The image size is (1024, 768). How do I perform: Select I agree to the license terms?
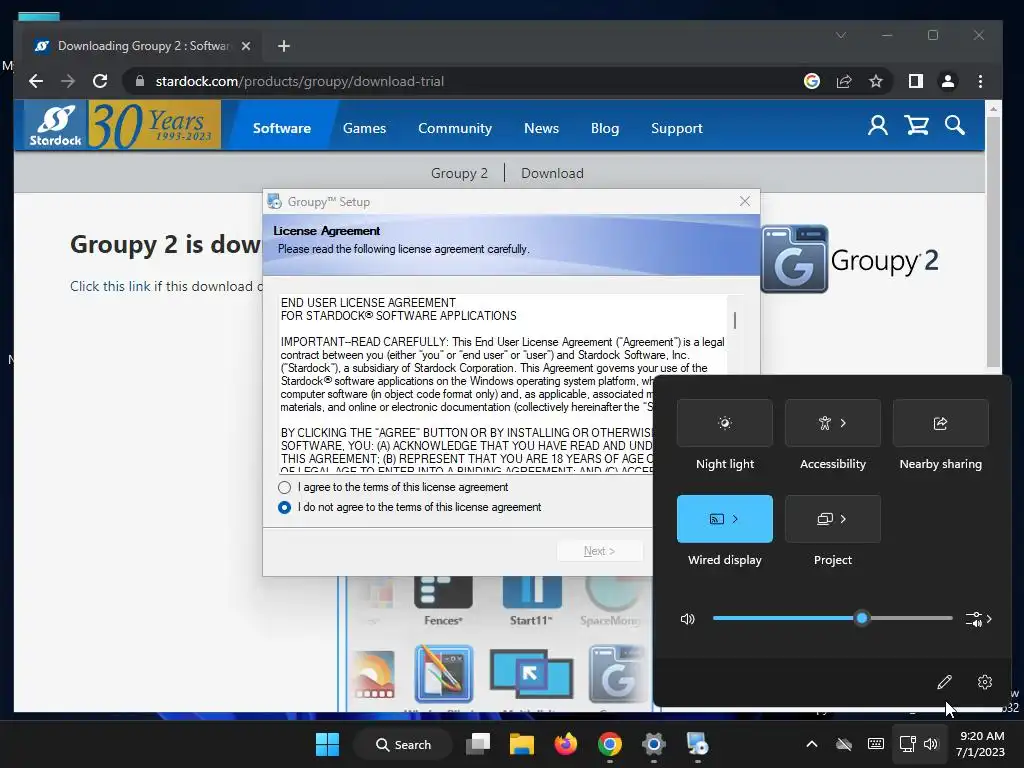[x=284, y=487]
